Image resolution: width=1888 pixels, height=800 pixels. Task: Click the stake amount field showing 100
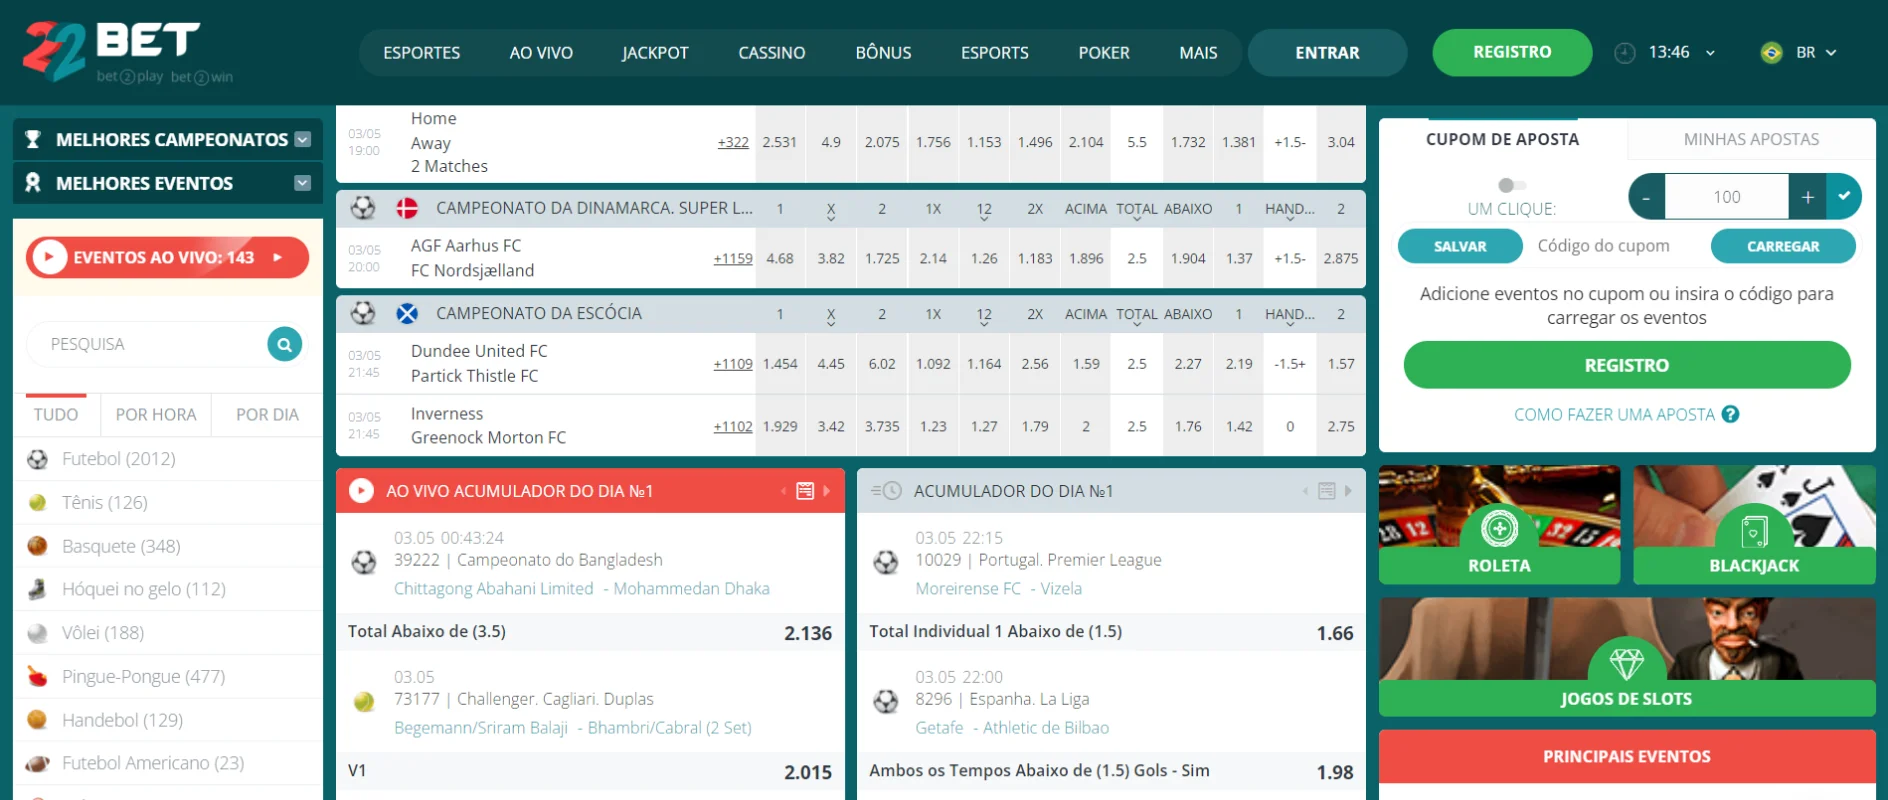pyautogui.click(x=1727, y=197)
